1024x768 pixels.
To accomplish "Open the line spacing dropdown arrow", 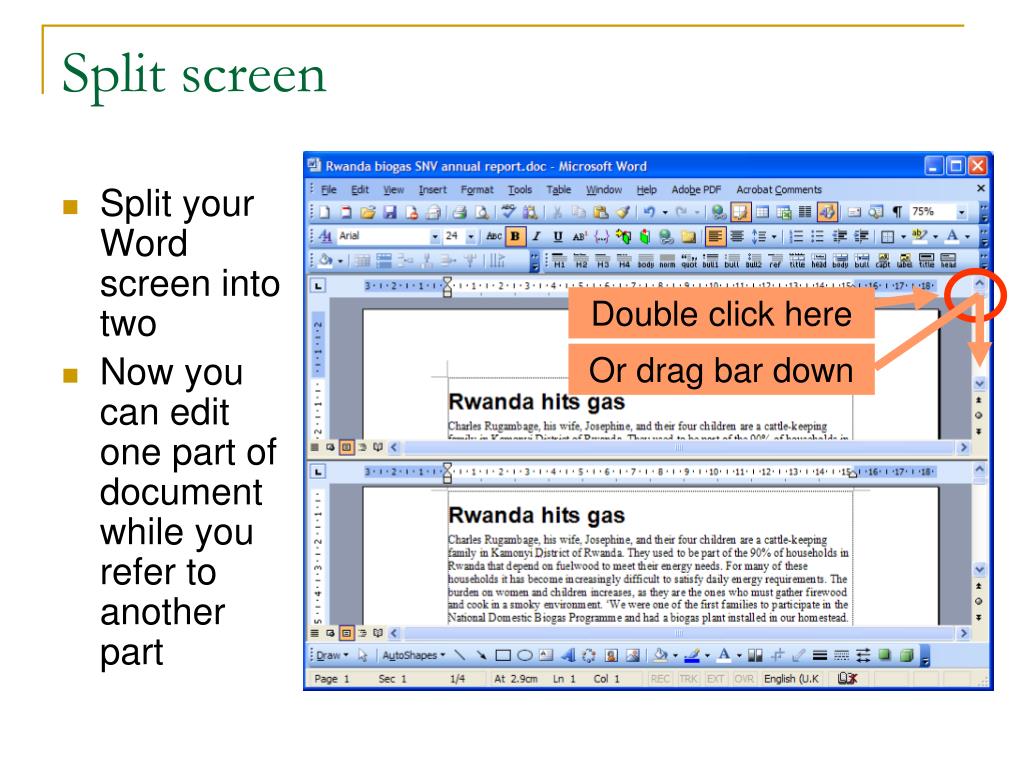I will coord(774,236).
